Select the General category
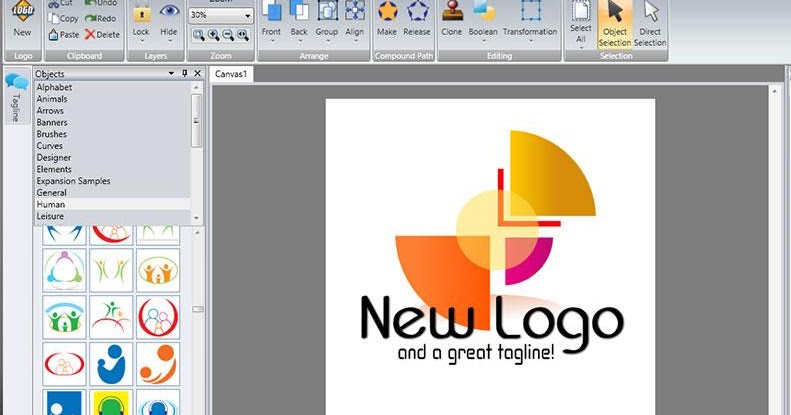The height and width of the screenshot is (415, 791). pyautogui.click(x=112, y=193)
